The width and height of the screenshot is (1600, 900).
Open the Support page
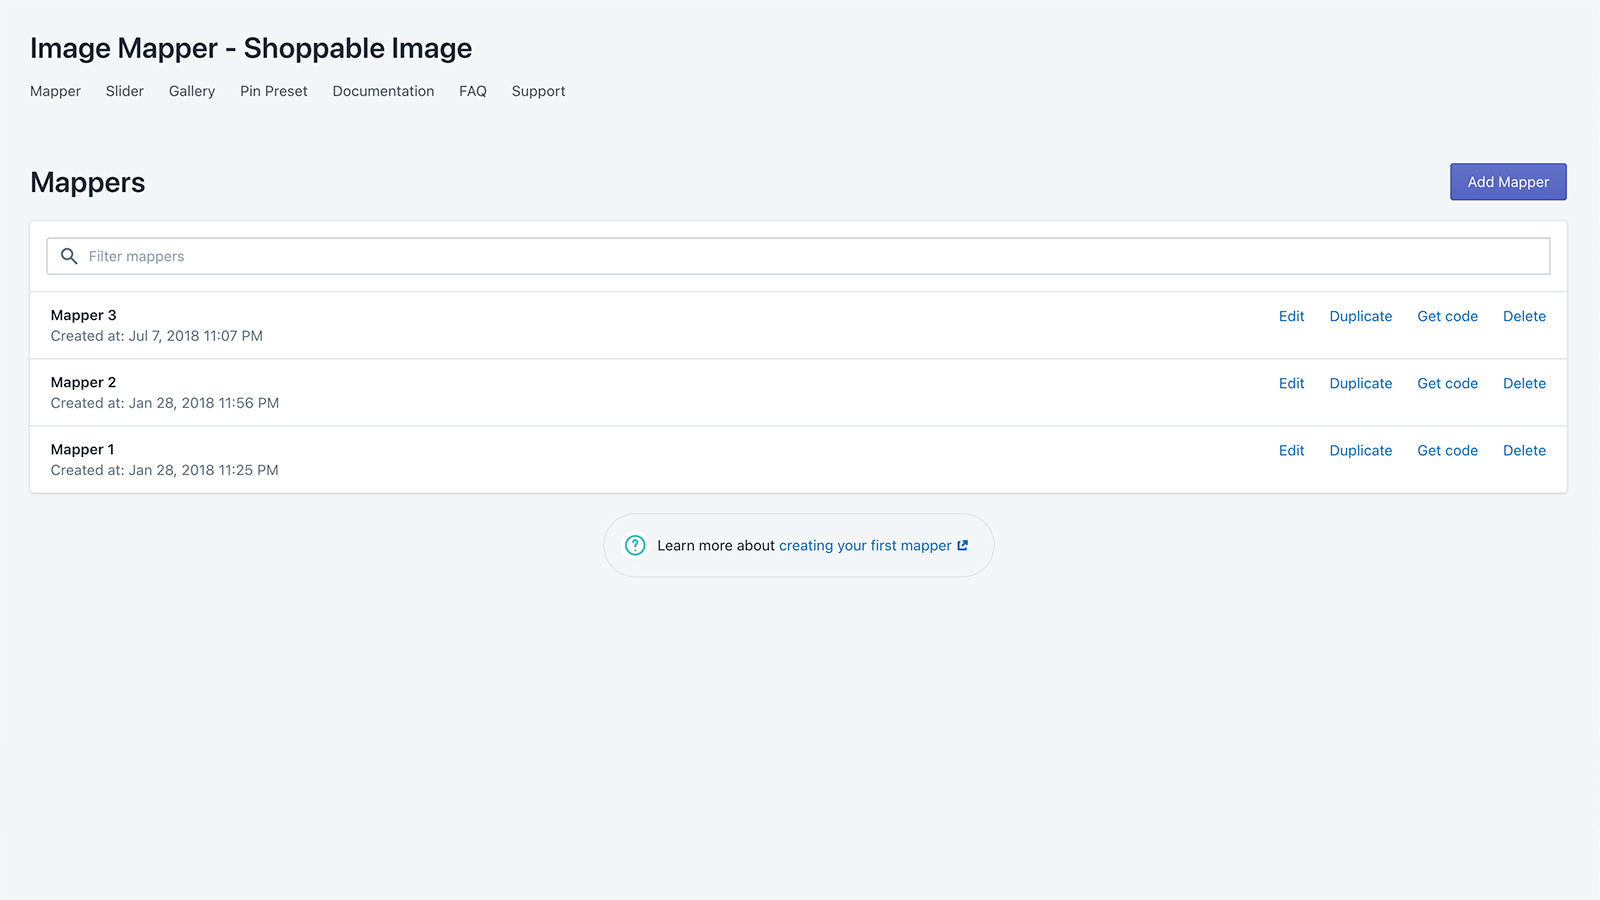pos(538,91)
